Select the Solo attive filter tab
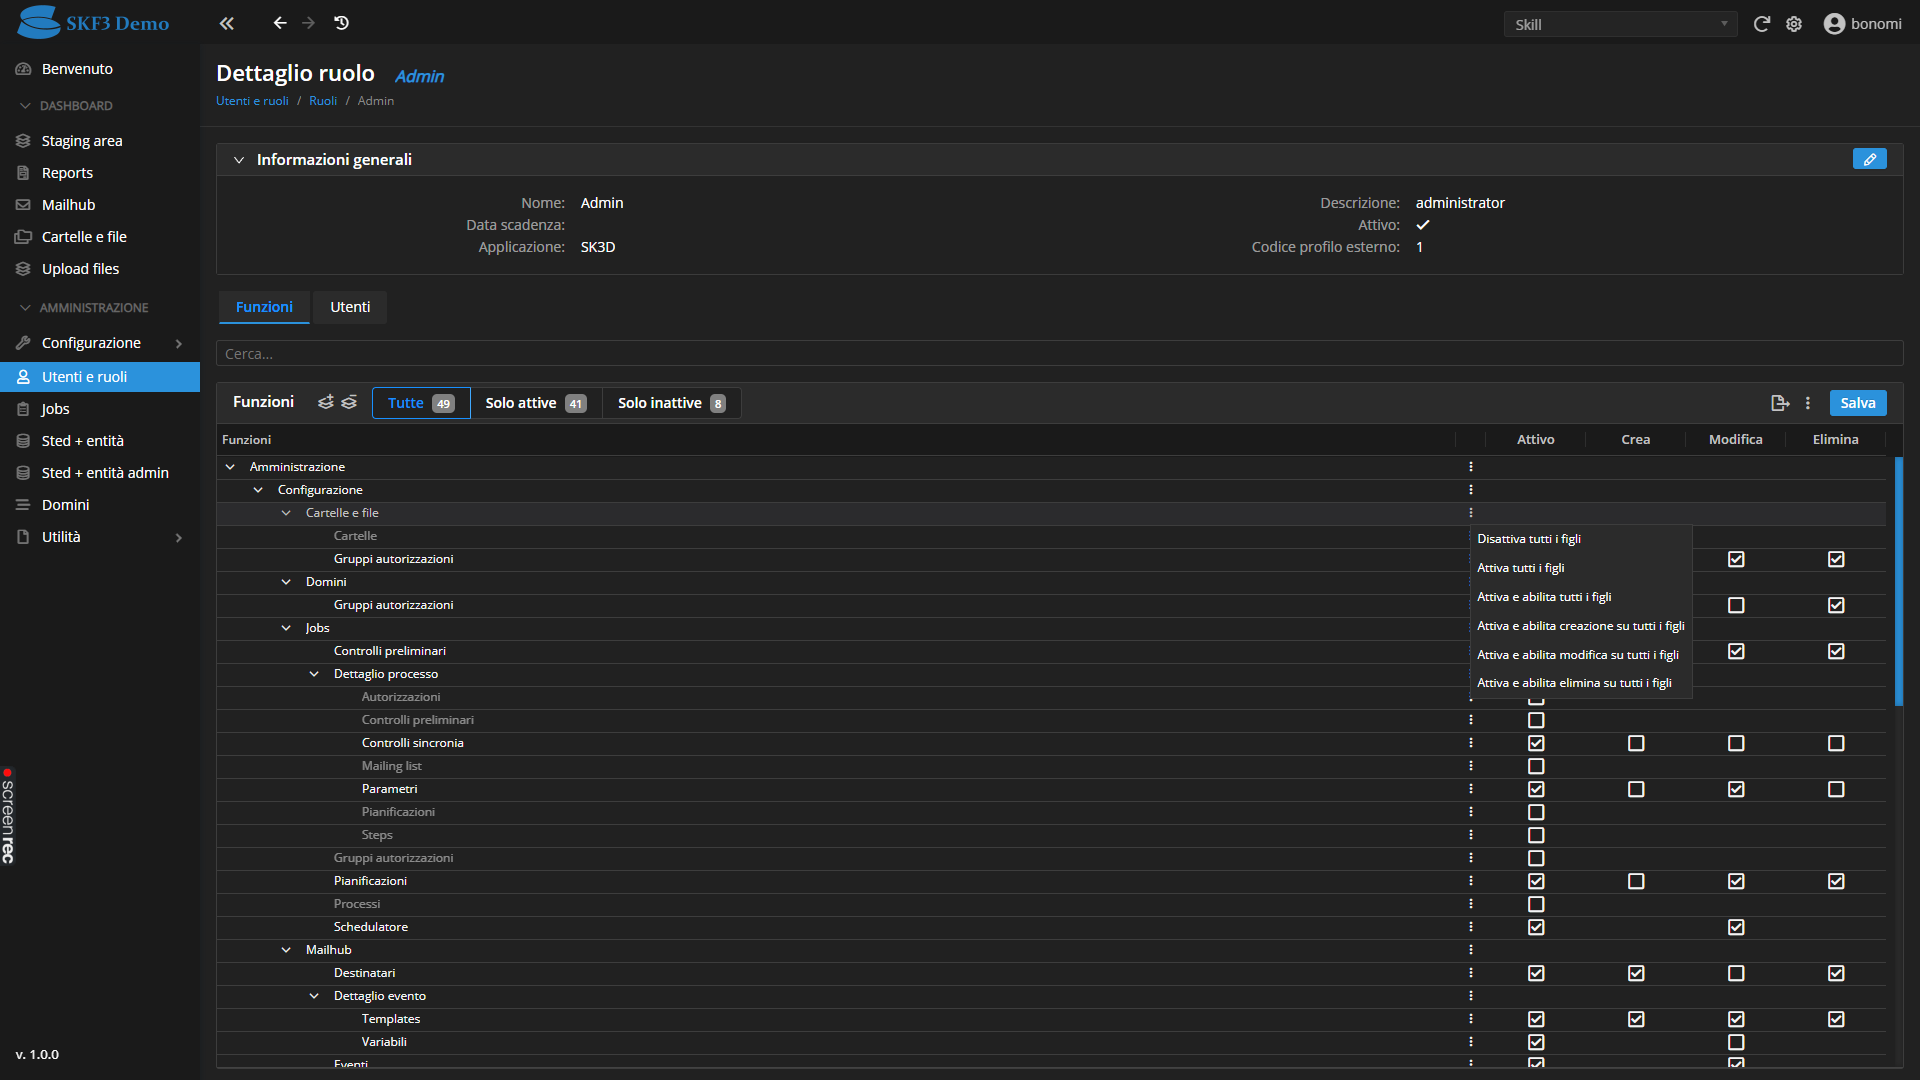The height and width of the screenshot is (1080, 1920). pos(536,403)
